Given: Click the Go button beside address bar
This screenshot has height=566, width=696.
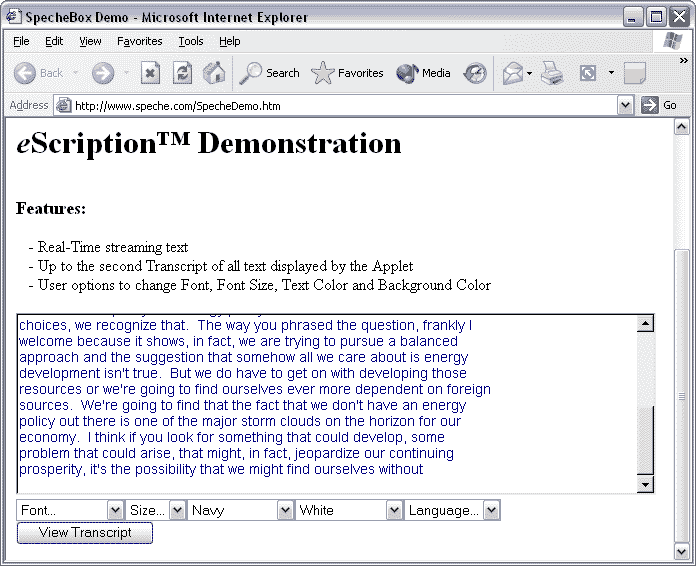Looking at the screenshot, I should [x=659, y=105].
